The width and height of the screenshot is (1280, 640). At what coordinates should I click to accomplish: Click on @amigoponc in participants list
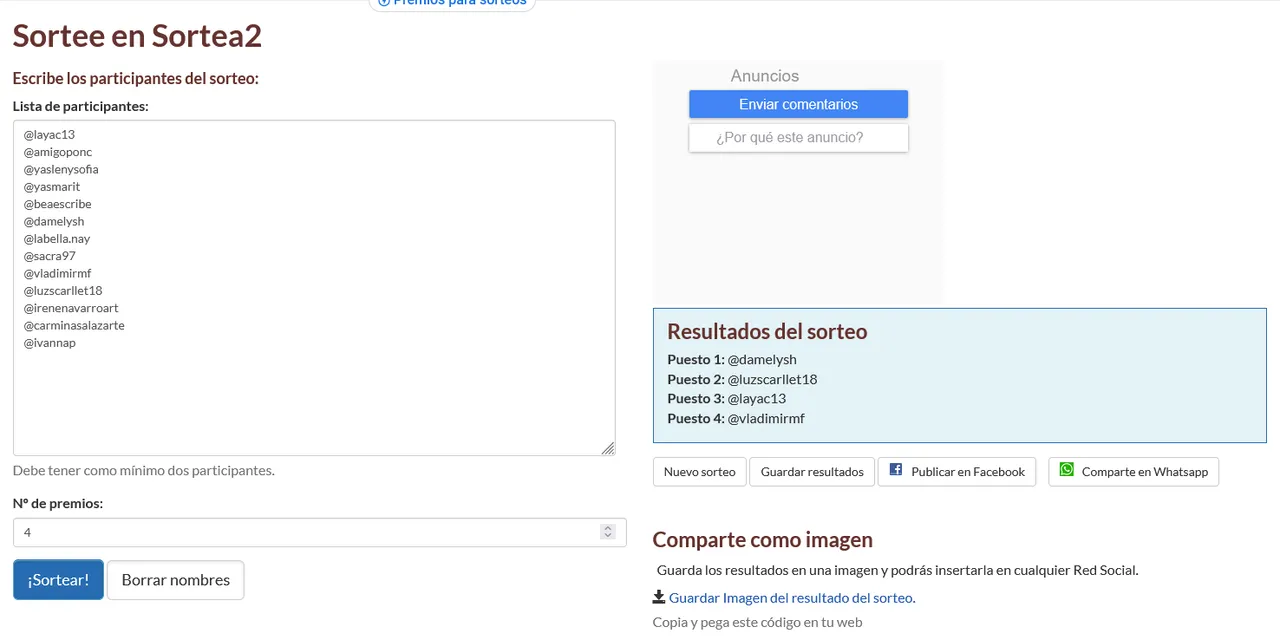[x=58, y=152]
